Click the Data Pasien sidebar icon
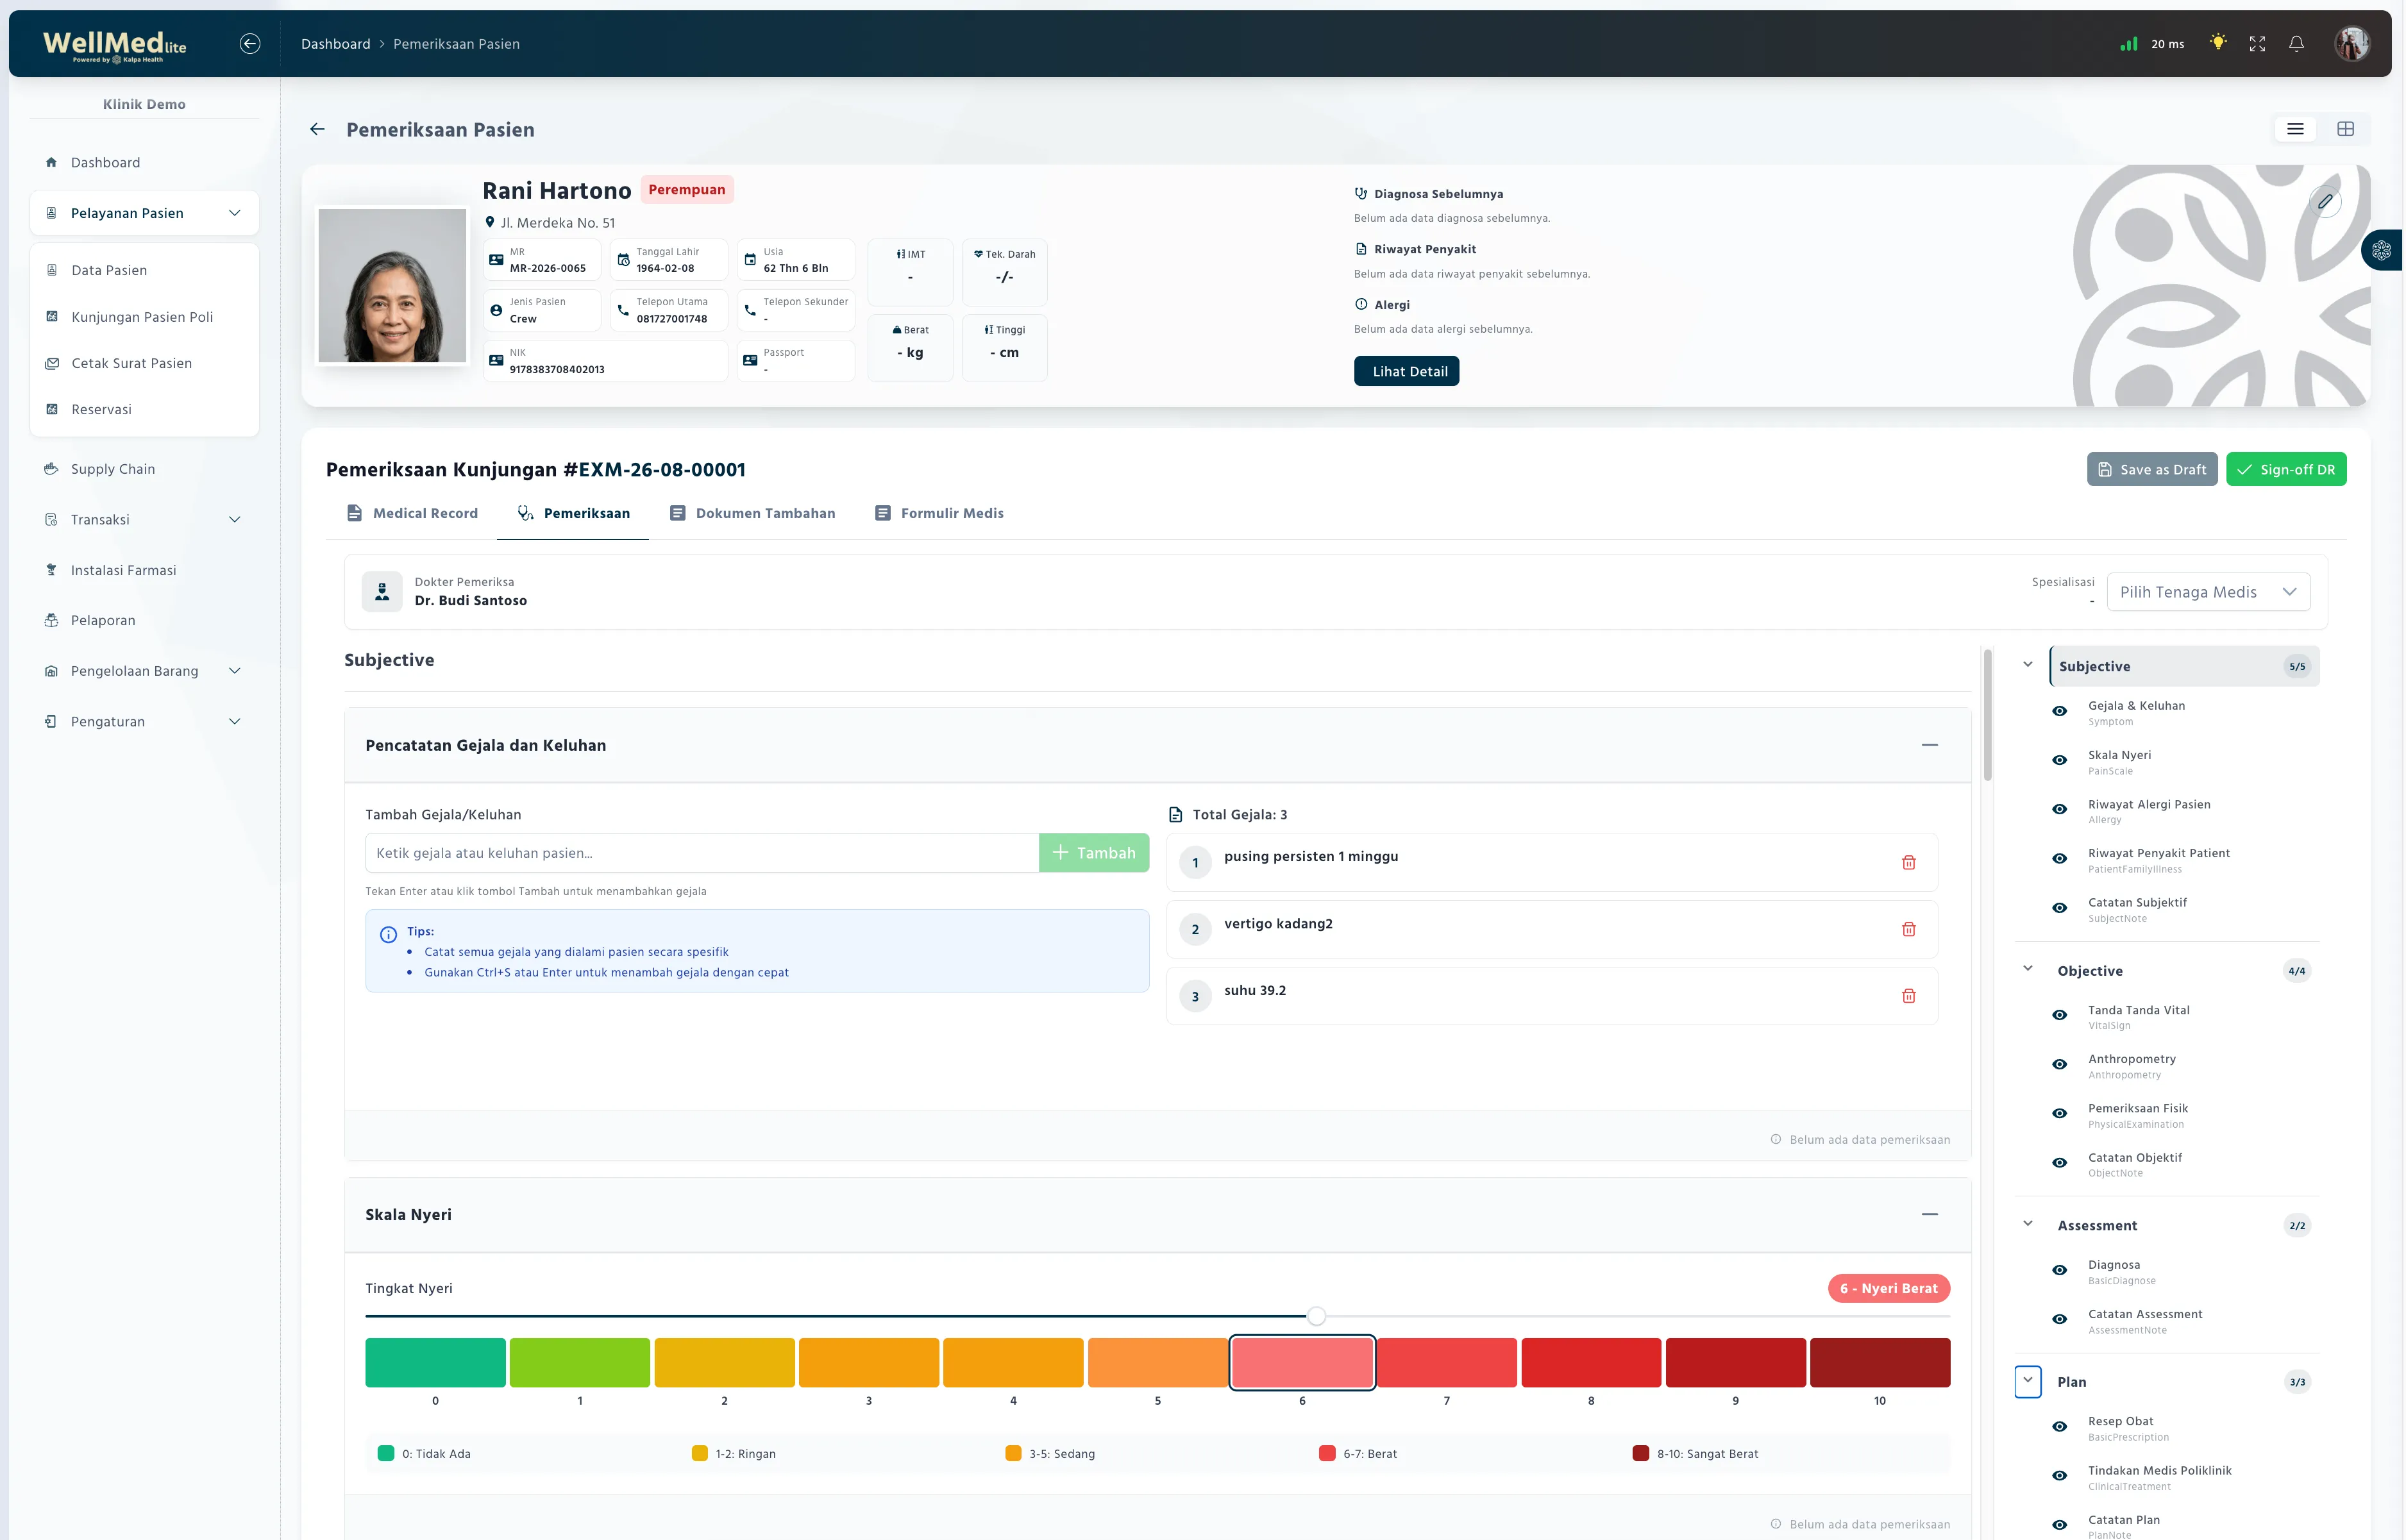 [52, 270]
